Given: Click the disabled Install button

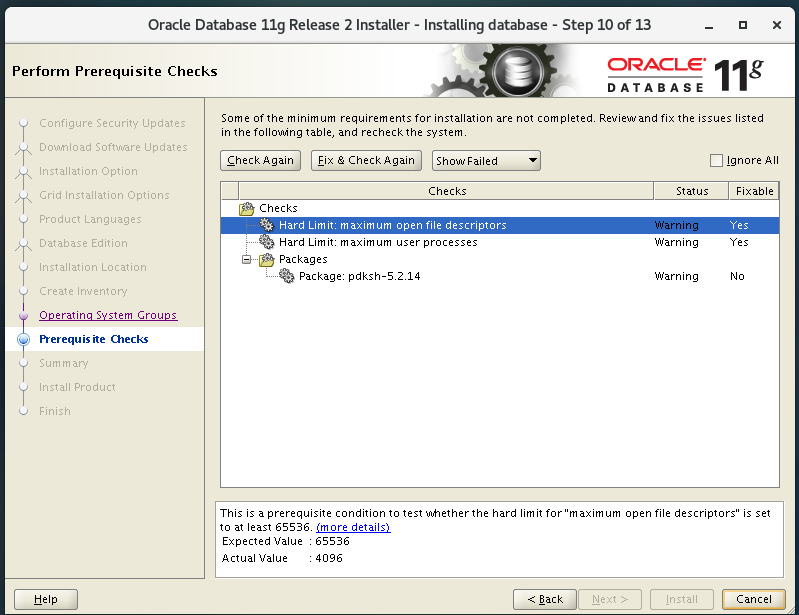Looking at the screenshot, I should click(681, 599).
